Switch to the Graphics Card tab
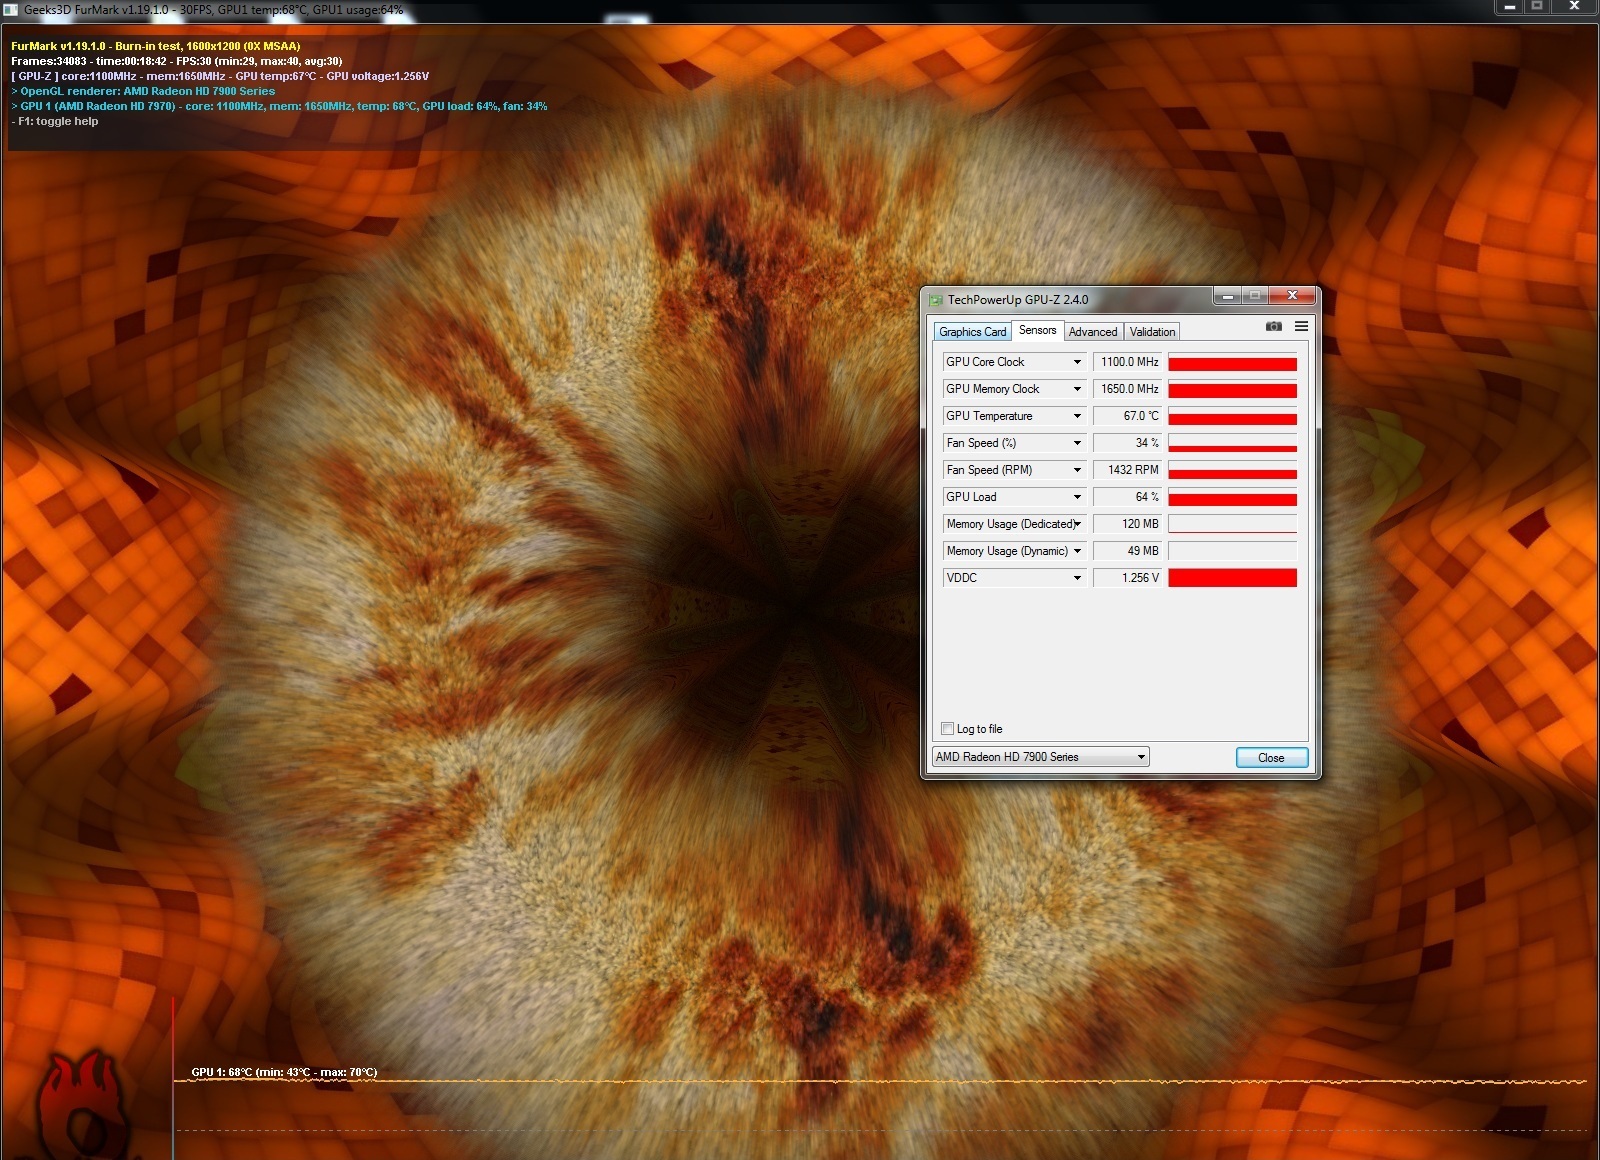 pyautogui.click(x=972, y=332)
